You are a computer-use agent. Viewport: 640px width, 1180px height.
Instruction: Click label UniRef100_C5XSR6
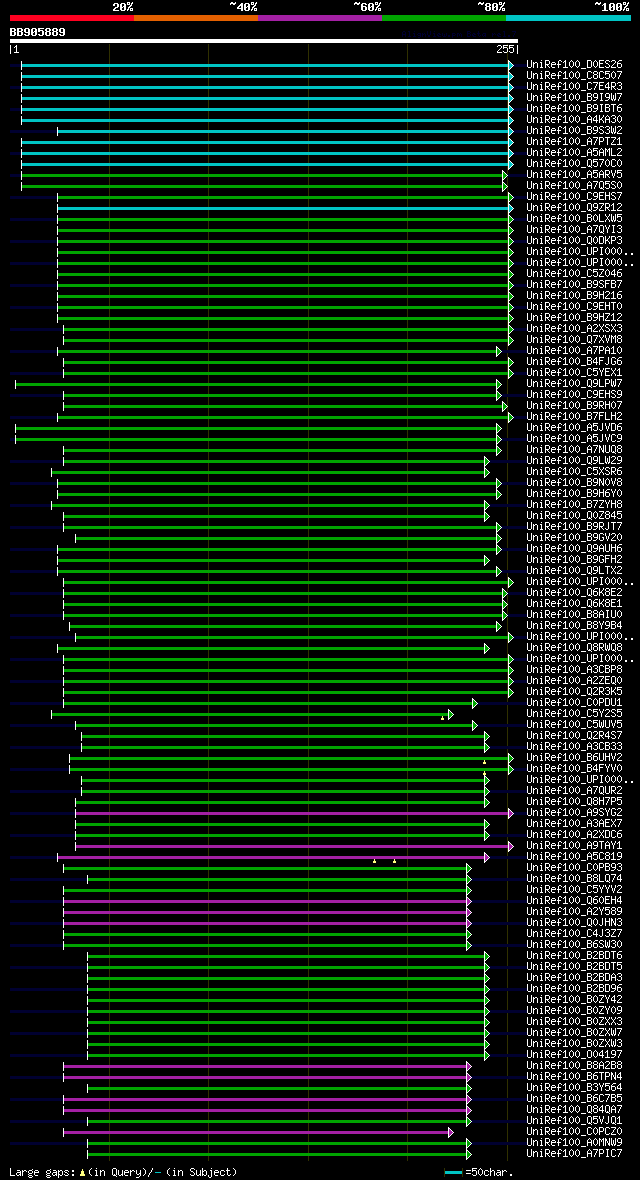[574, 471]
